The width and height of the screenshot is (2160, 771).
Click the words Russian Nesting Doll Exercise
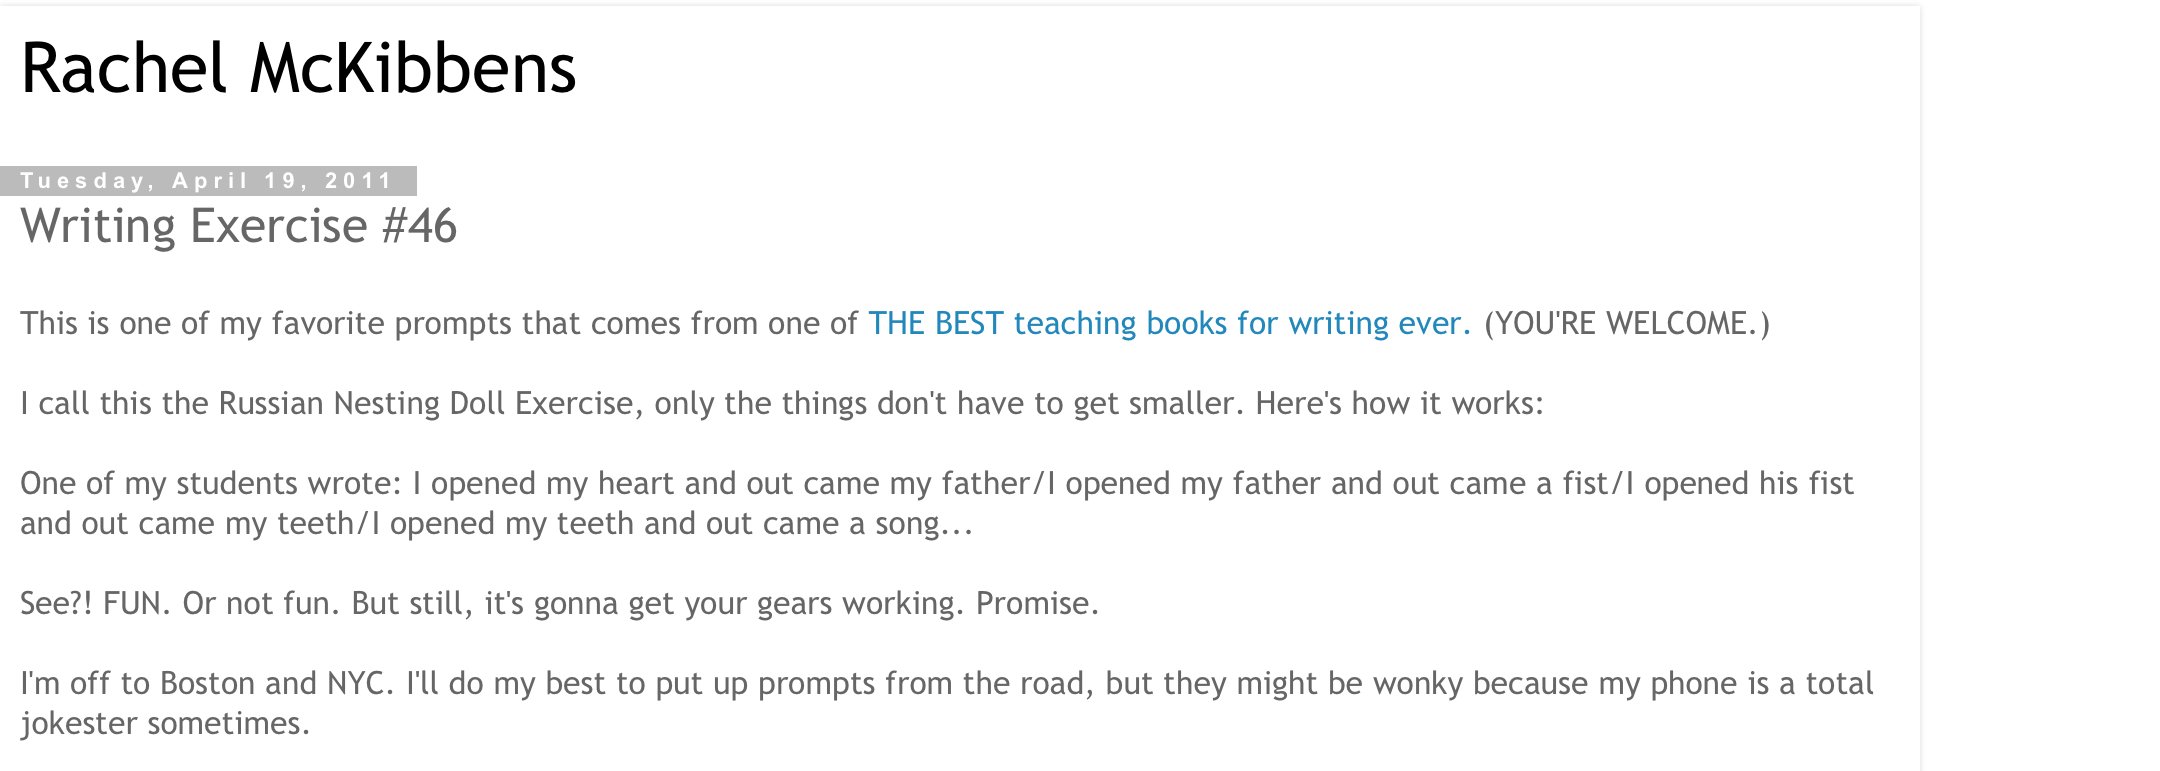pyautogui.click(x=426, y=403)
